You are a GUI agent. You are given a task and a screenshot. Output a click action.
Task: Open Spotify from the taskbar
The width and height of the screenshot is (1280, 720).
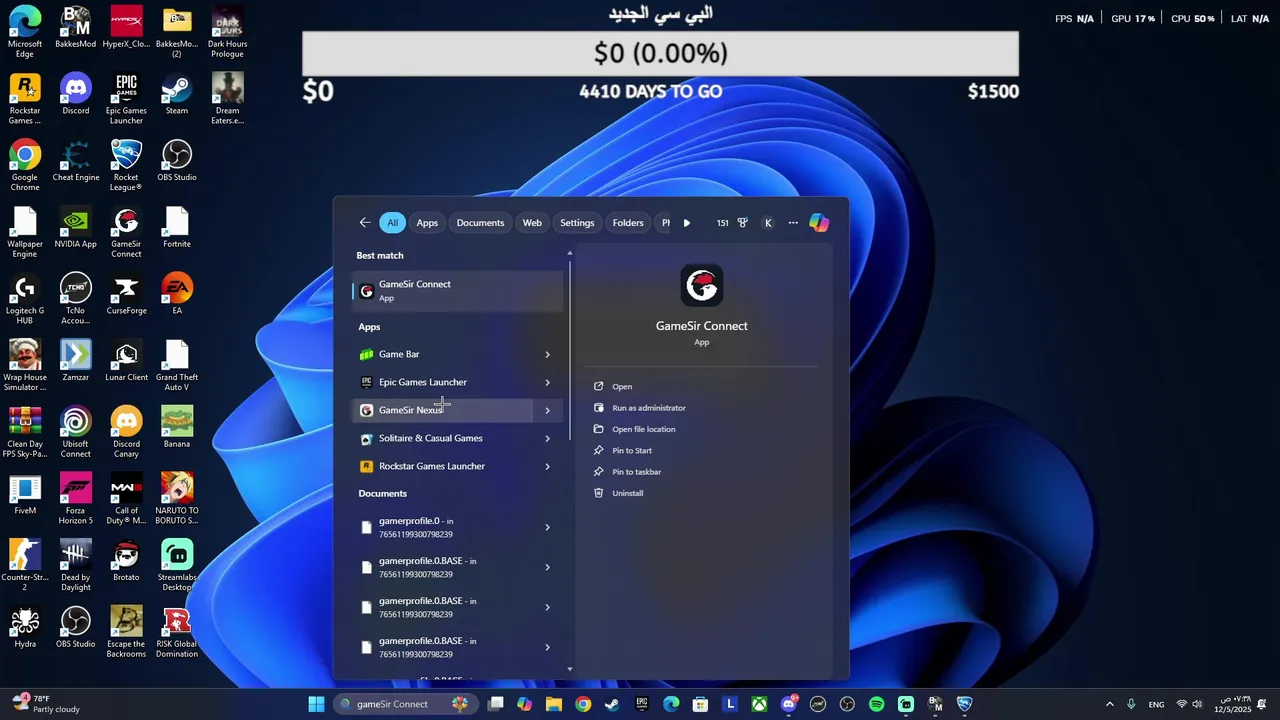[x=876, y=704]
